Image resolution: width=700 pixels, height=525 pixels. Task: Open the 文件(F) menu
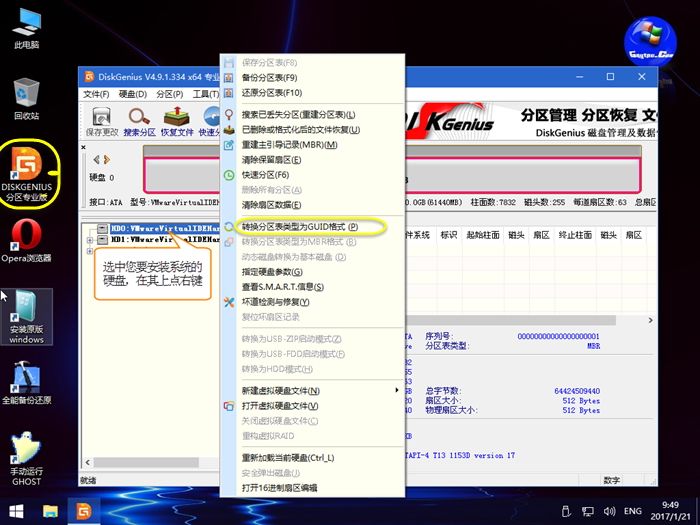[96, 94]
